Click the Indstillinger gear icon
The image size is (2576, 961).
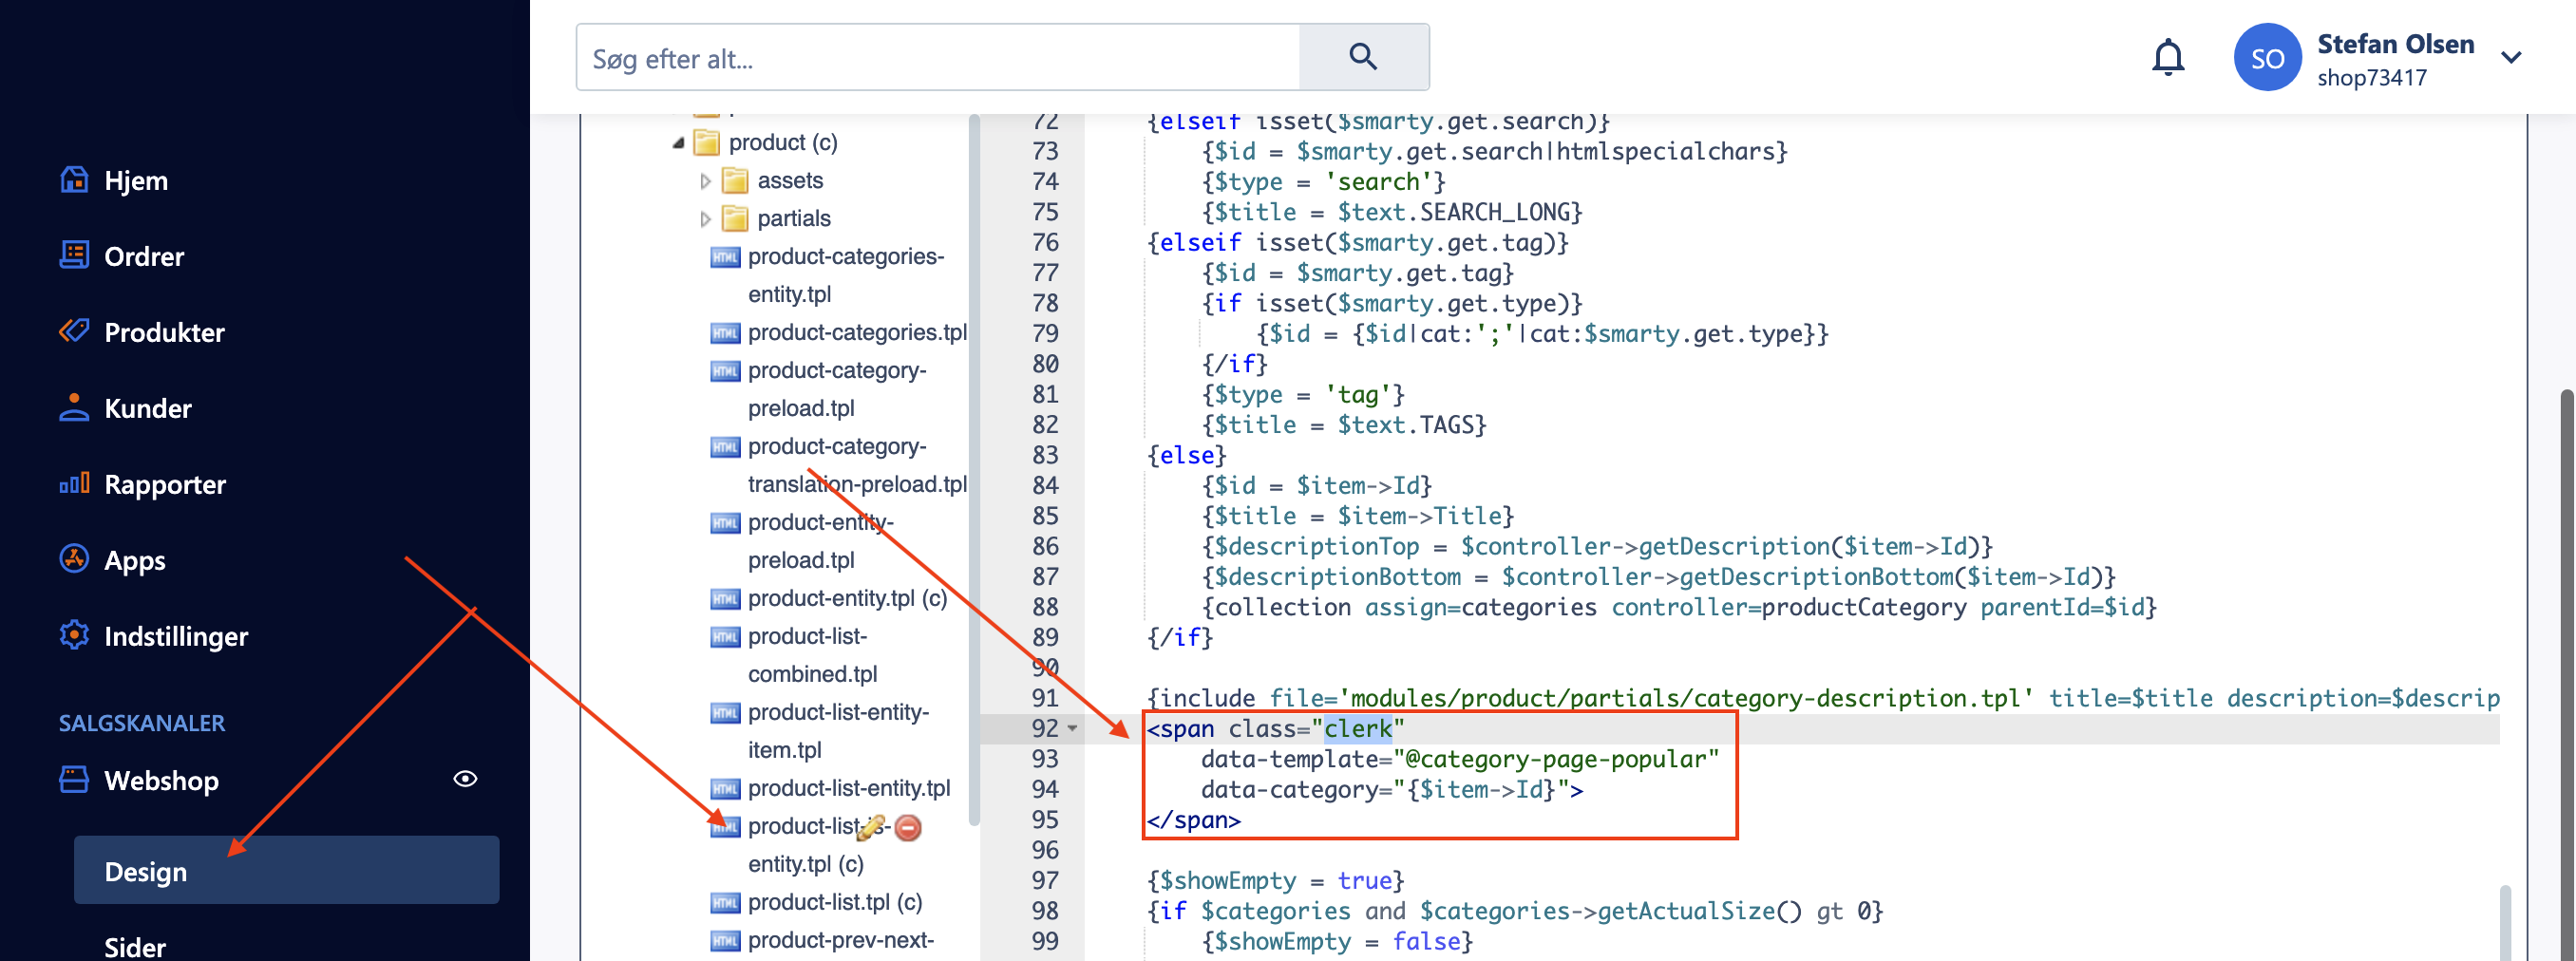pyautogui.click(x=74, y=636)
